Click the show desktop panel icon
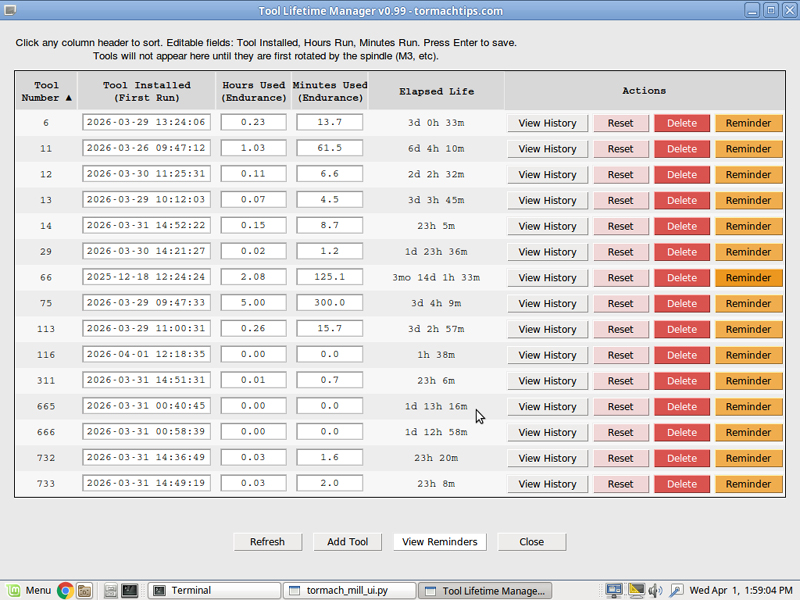 pos(111,590)
